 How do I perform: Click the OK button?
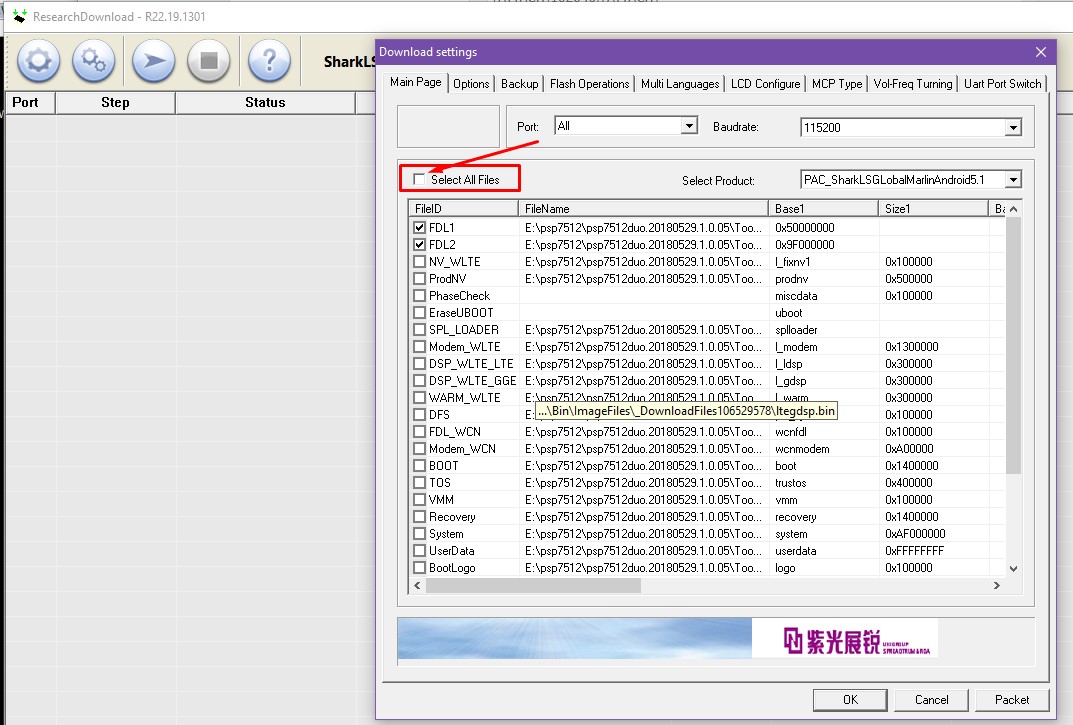850,699
